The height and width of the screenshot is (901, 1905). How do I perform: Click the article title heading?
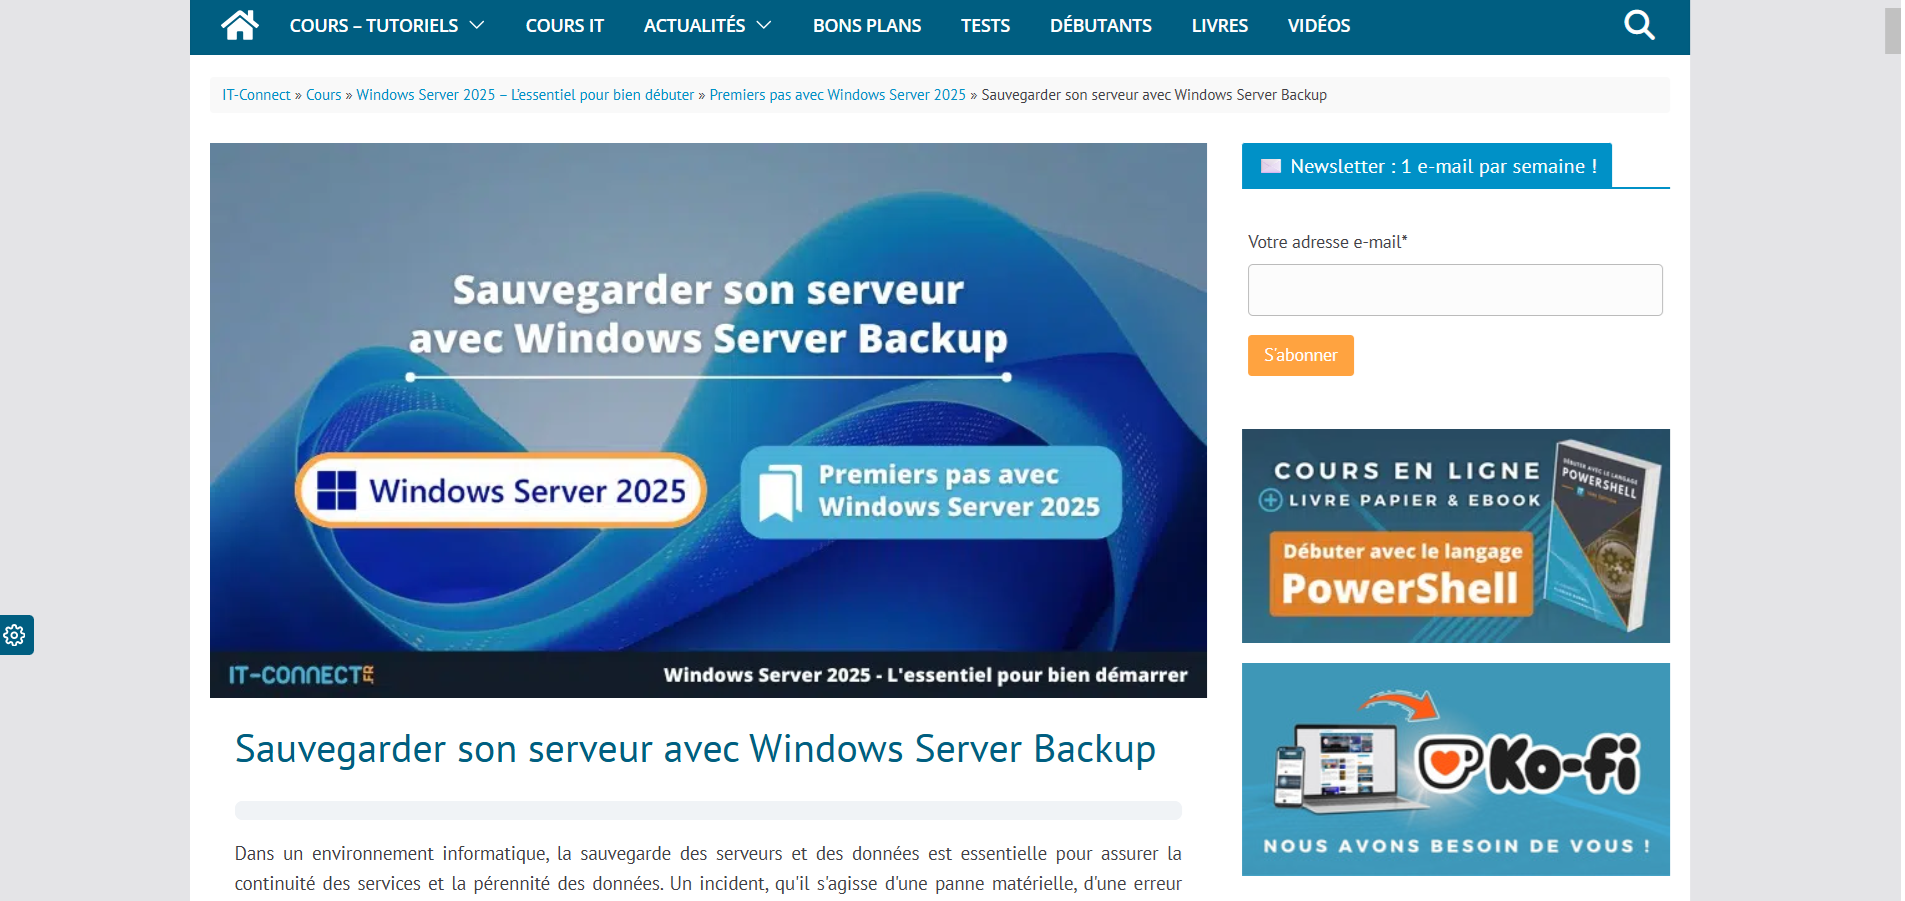(x=695, y=749)
